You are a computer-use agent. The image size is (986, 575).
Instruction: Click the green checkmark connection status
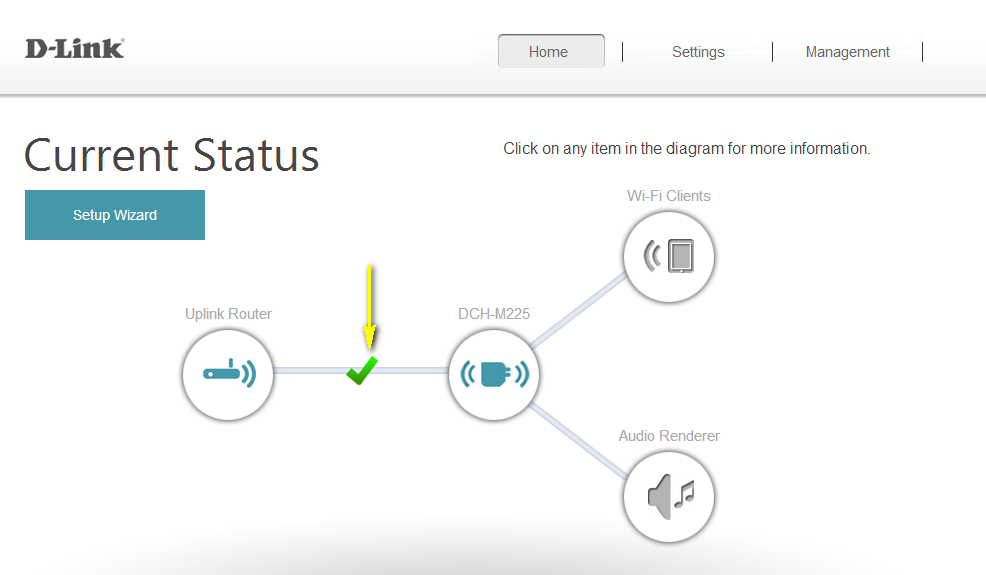362,371
